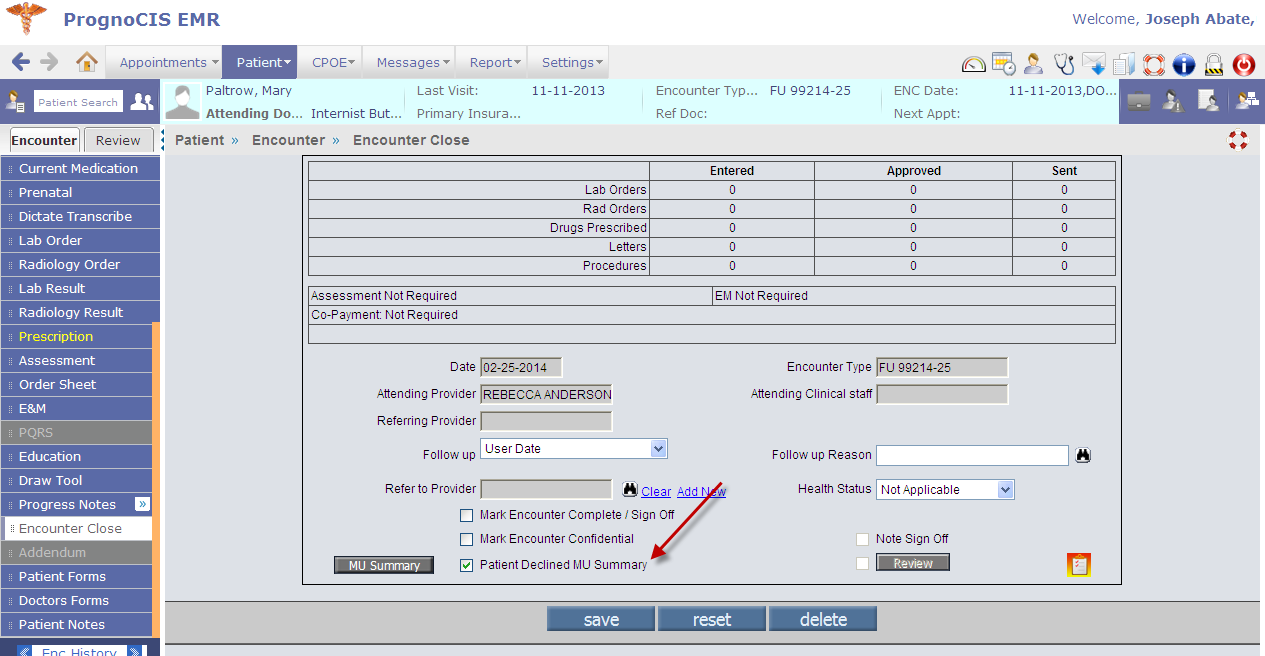Open the CPOE menu
Viewport: 1265px width, 656px height.
pyautogui.click(x=333, y=62)
